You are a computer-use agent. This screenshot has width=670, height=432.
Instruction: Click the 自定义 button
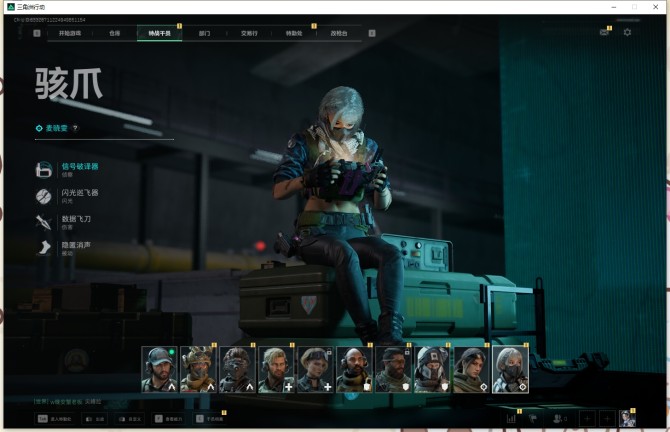(130, 419)
